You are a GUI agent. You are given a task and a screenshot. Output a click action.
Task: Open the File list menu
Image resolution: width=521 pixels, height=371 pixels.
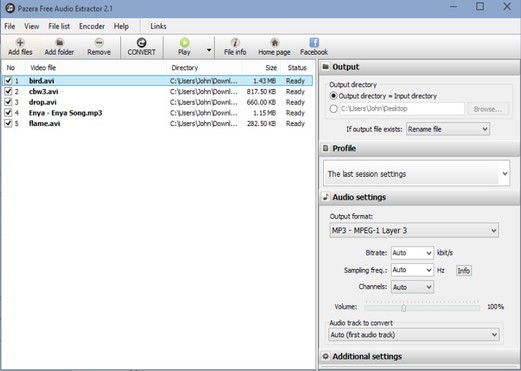(59, 26)
